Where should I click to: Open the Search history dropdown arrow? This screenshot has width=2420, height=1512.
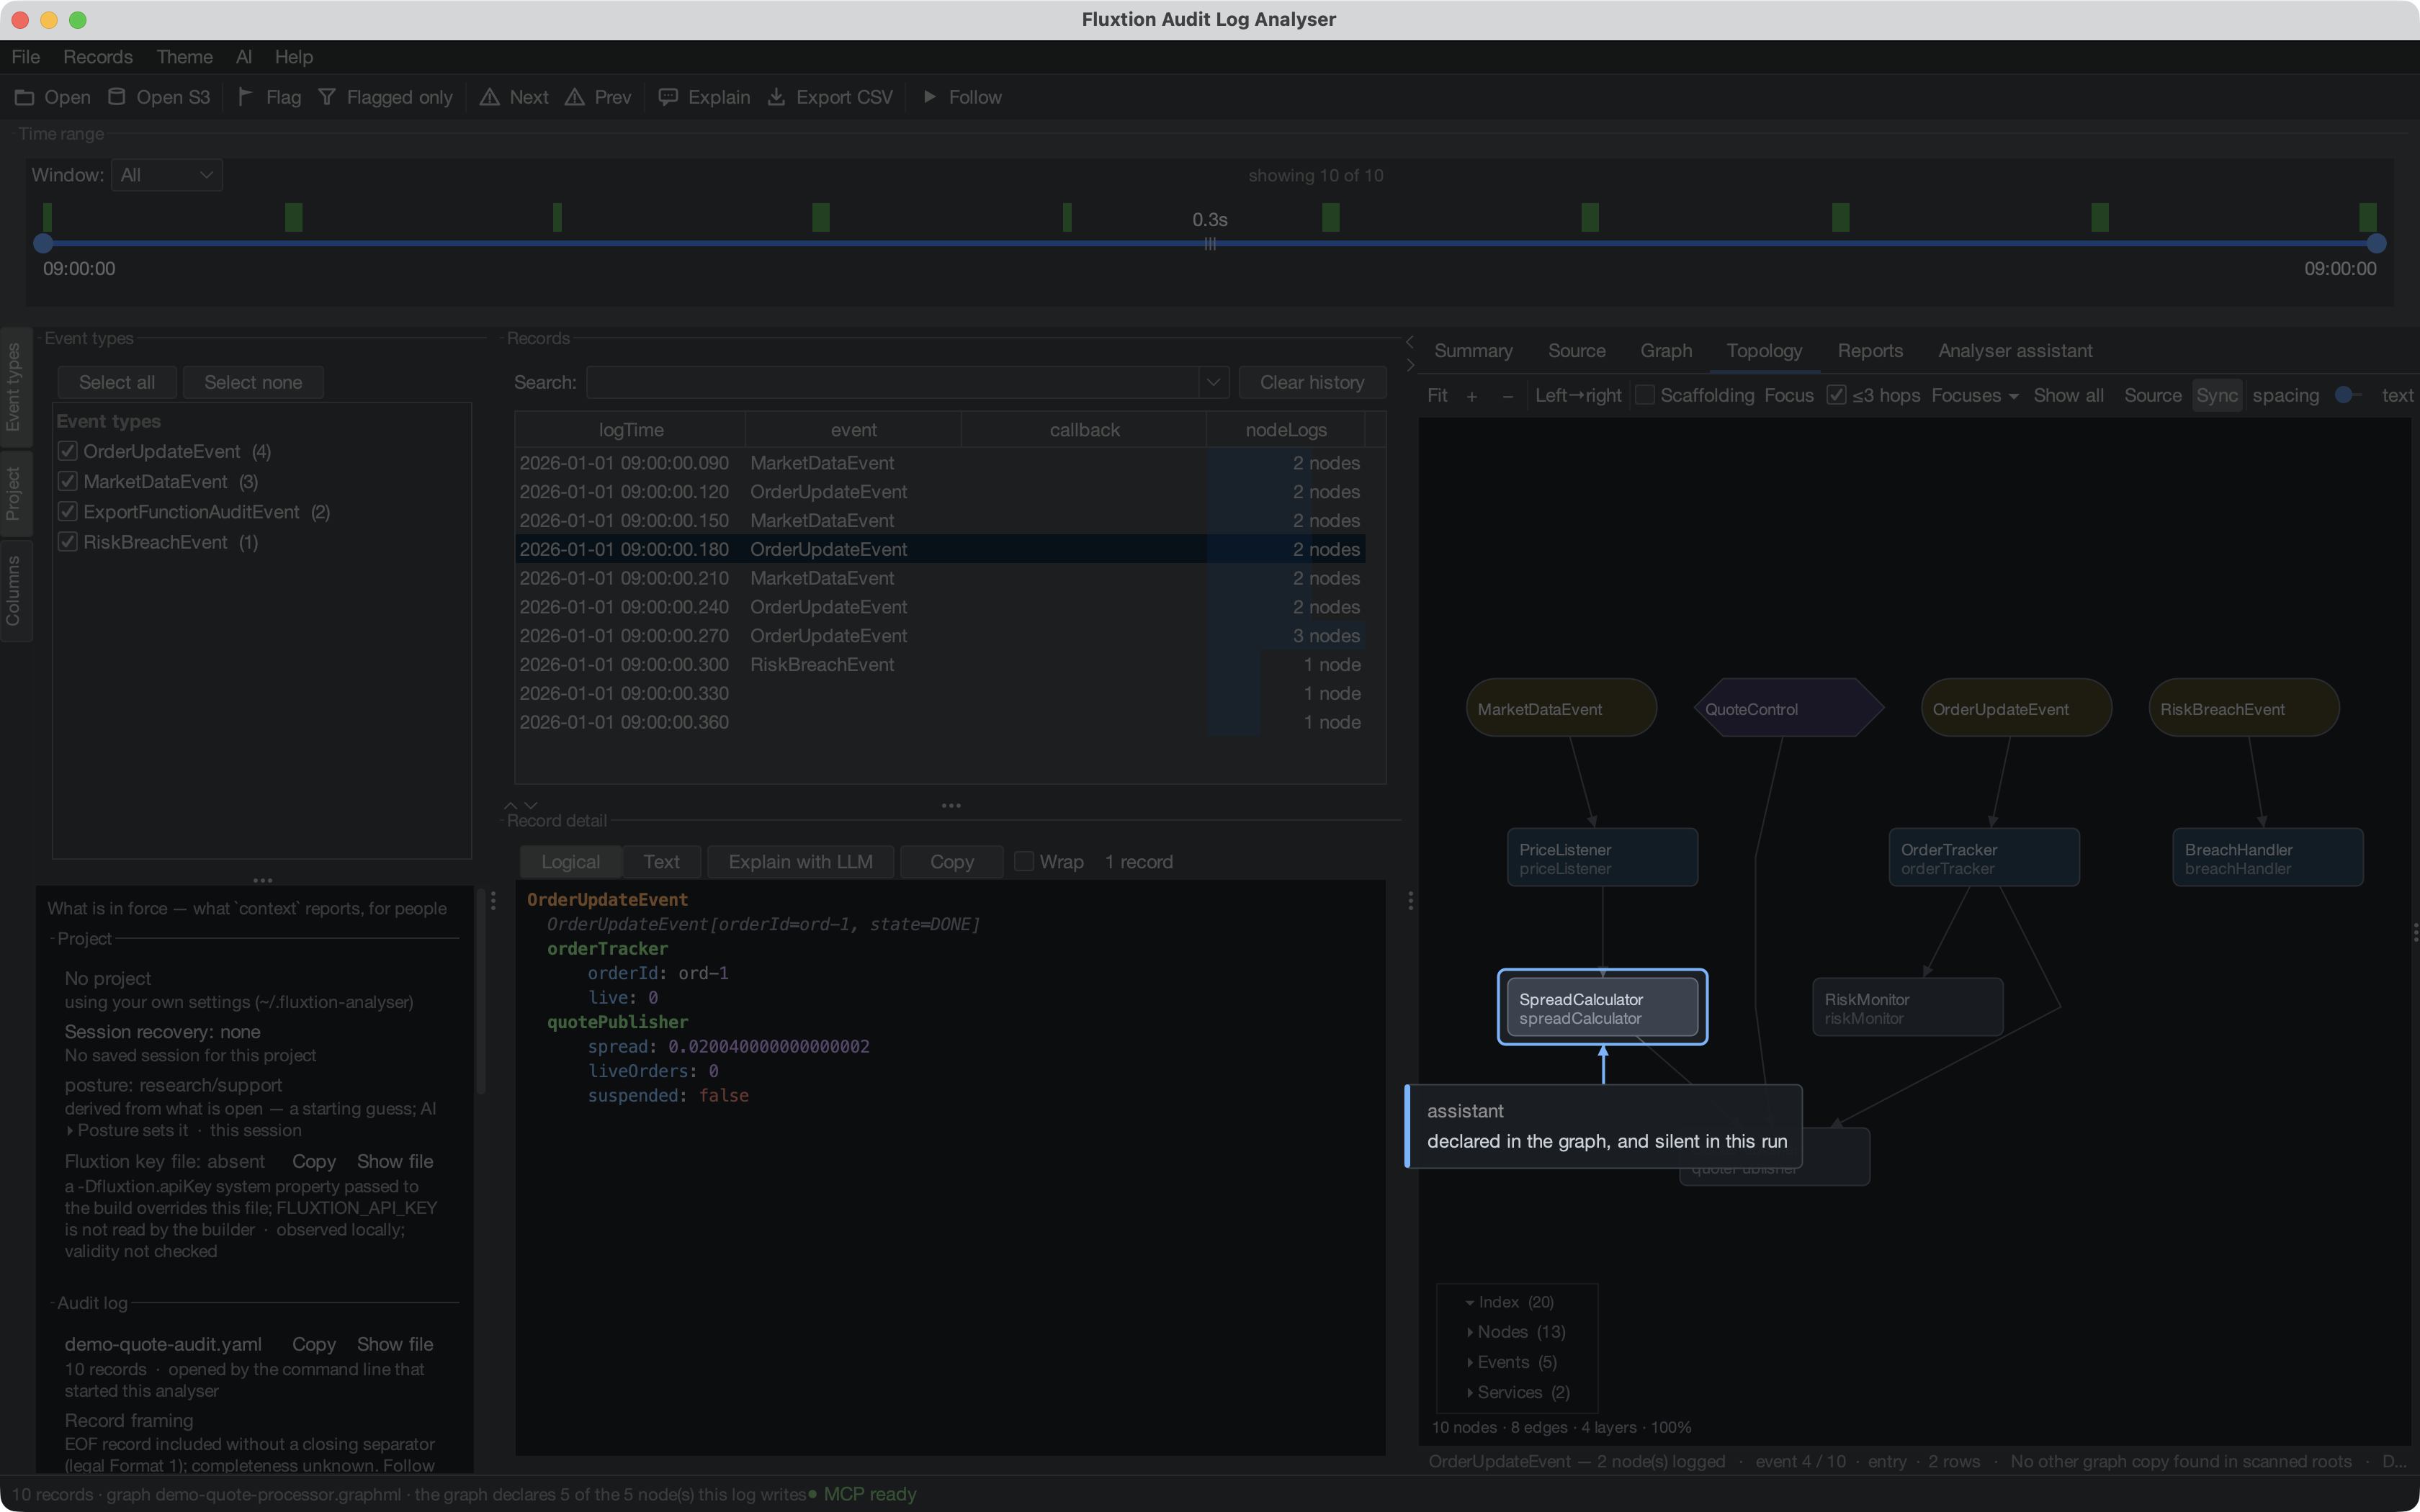pos(1213,383)
